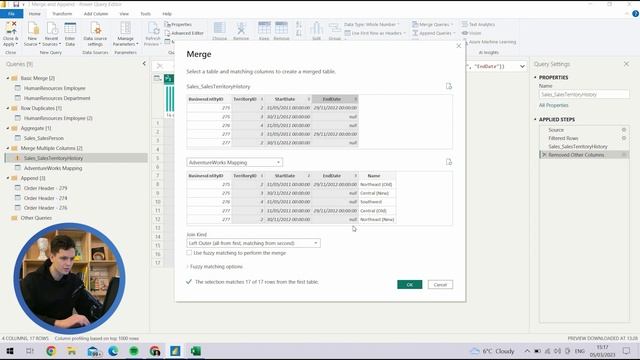Viewport: 640px width, 360px height.
Task: Open the All Properties link
Action: click(x=553, y=105)
